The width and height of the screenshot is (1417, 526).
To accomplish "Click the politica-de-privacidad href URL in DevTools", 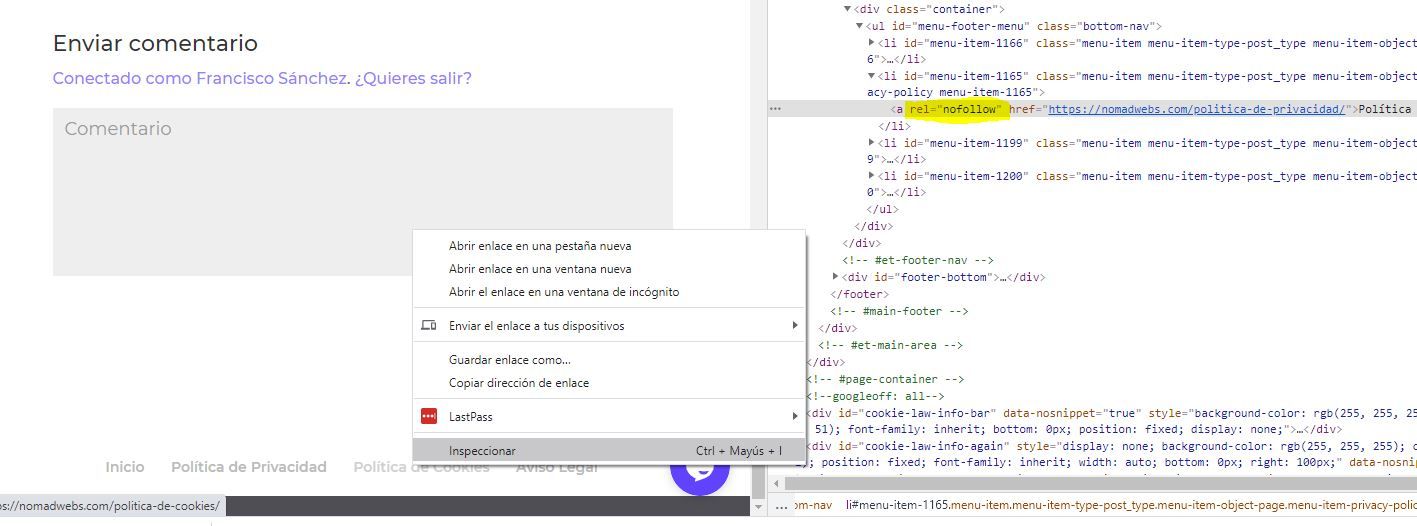I will 1196,109.
